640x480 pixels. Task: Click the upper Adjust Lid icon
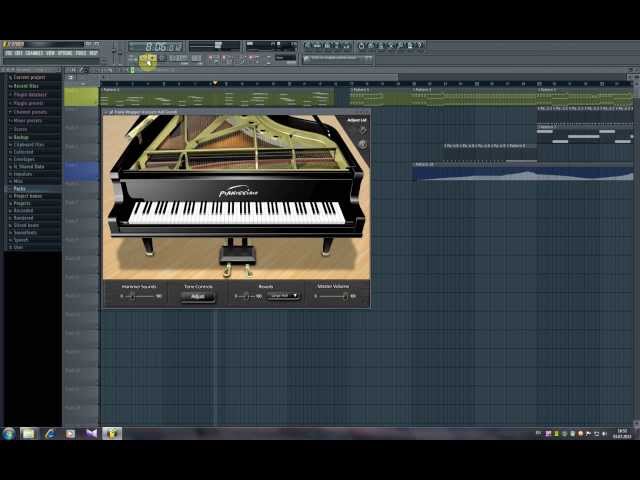click(x=362, y=130)
